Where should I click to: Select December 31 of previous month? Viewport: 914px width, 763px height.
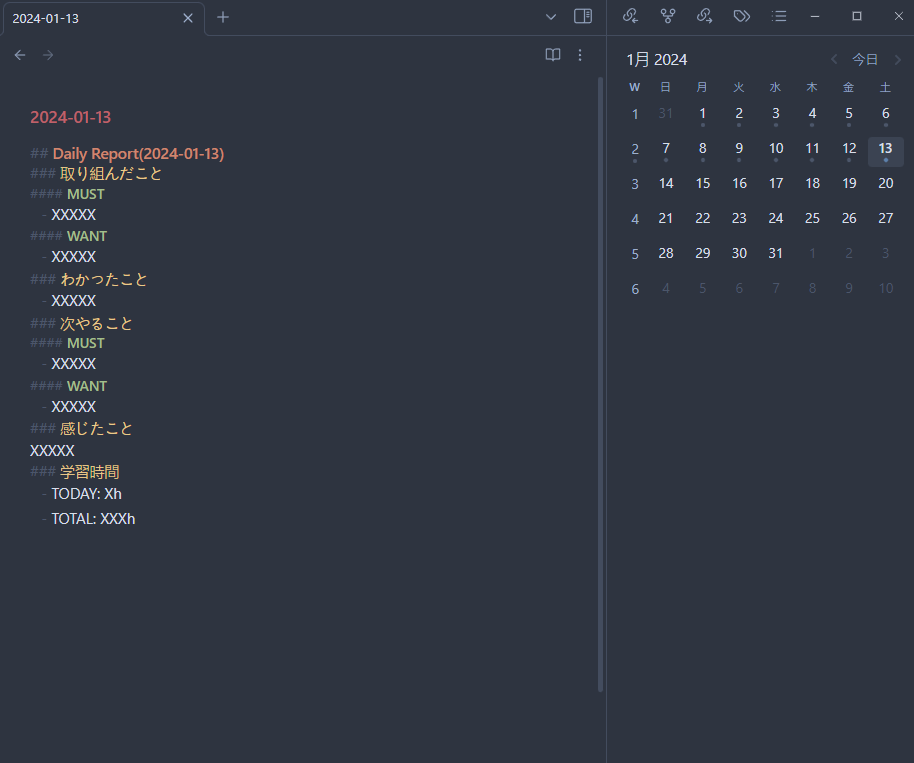point(666,114)
